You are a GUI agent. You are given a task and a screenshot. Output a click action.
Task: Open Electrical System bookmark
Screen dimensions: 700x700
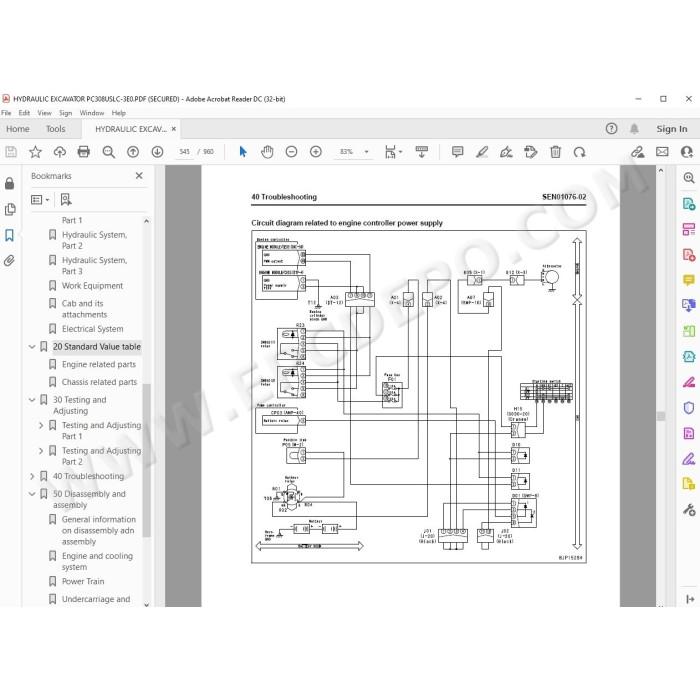tap(92, 329)
